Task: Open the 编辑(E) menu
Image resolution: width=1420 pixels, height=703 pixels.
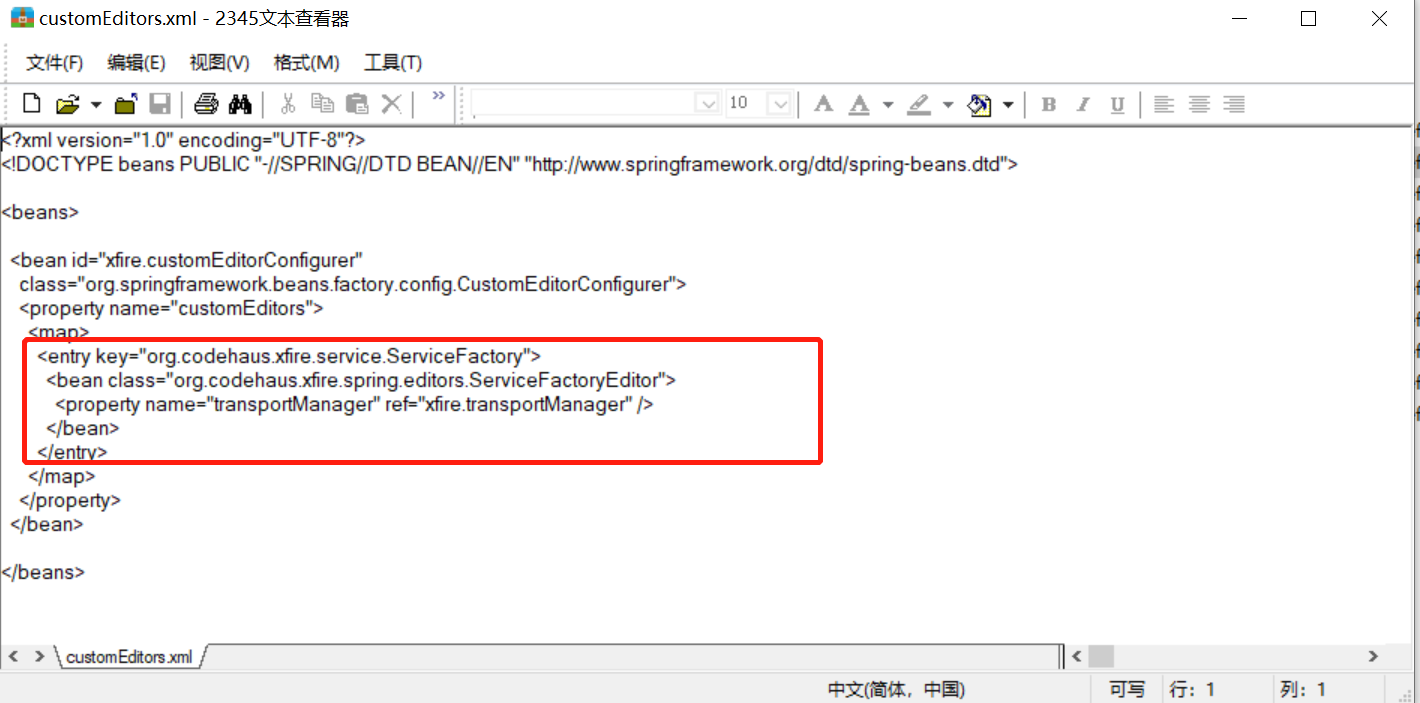Action: tap(136, 63)
